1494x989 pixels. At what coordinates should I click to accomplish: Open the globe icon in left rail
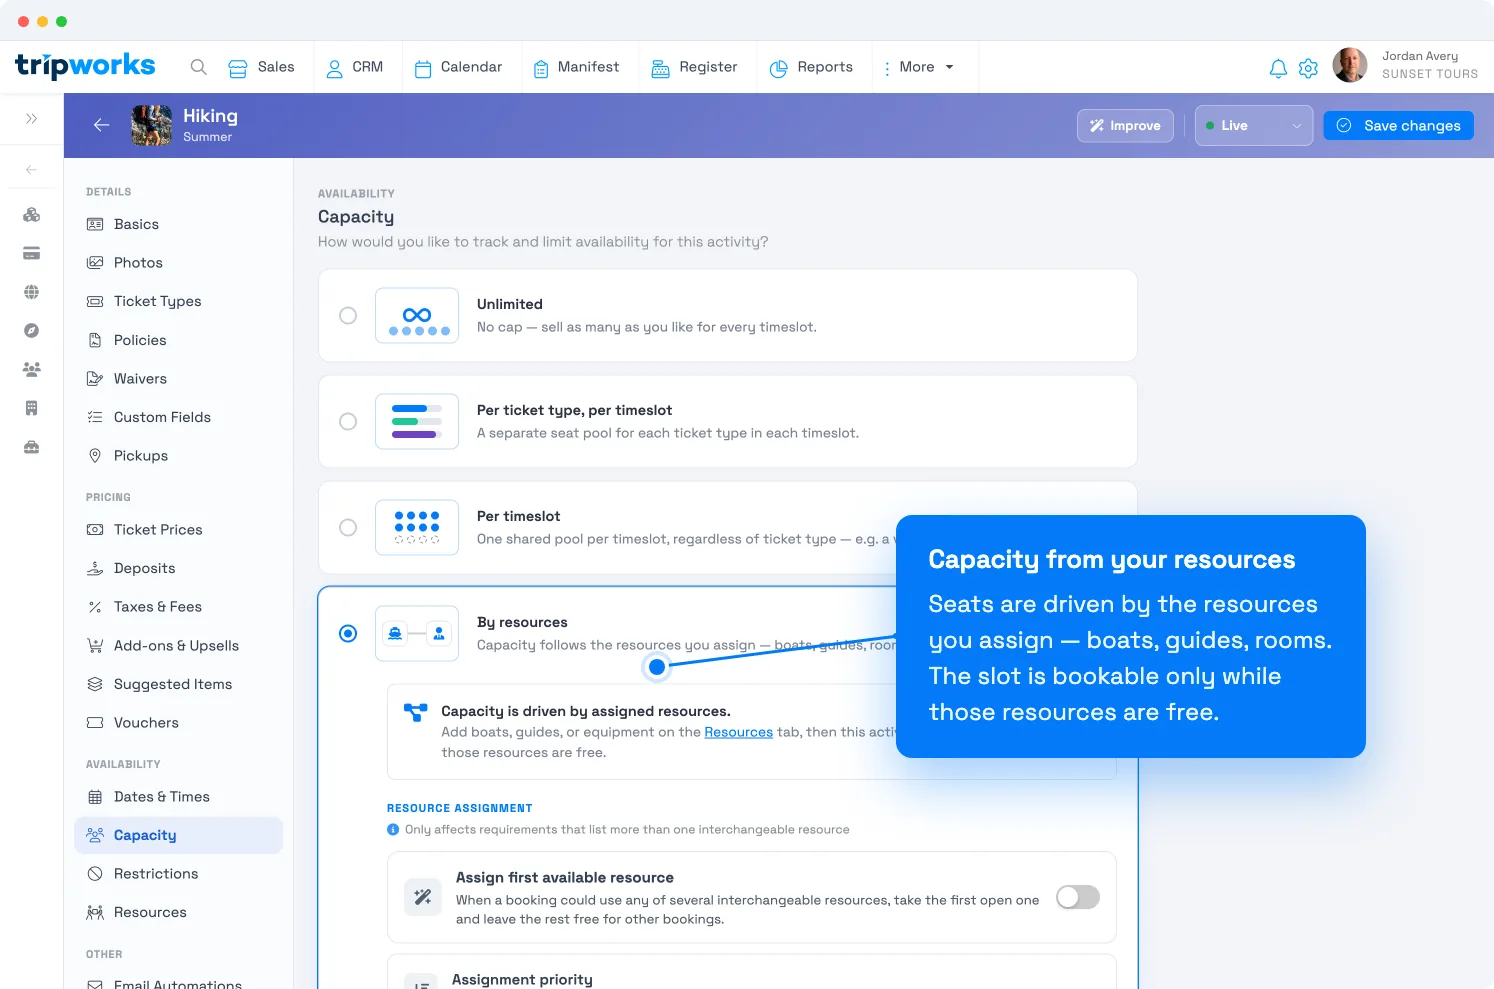coord(31,292)
